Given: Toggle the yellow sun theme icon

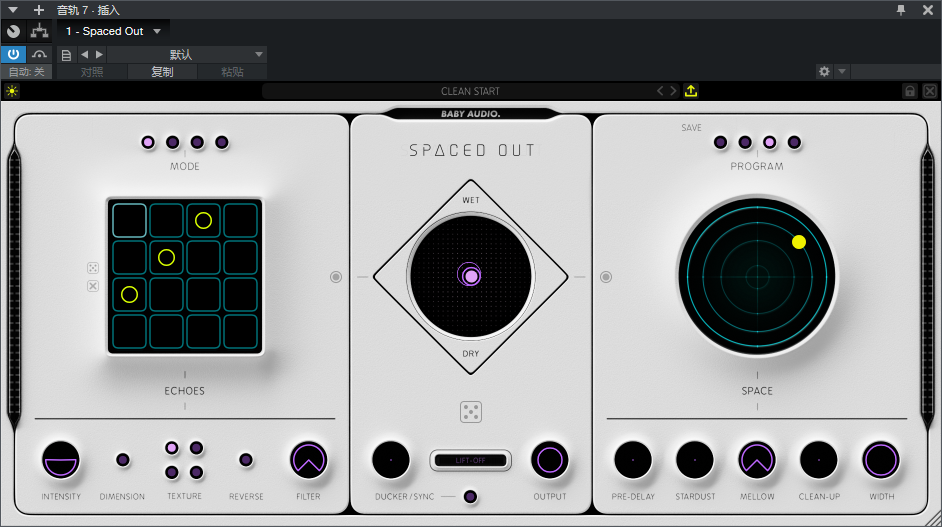Looking at the screenshot, I should (12, 91).
